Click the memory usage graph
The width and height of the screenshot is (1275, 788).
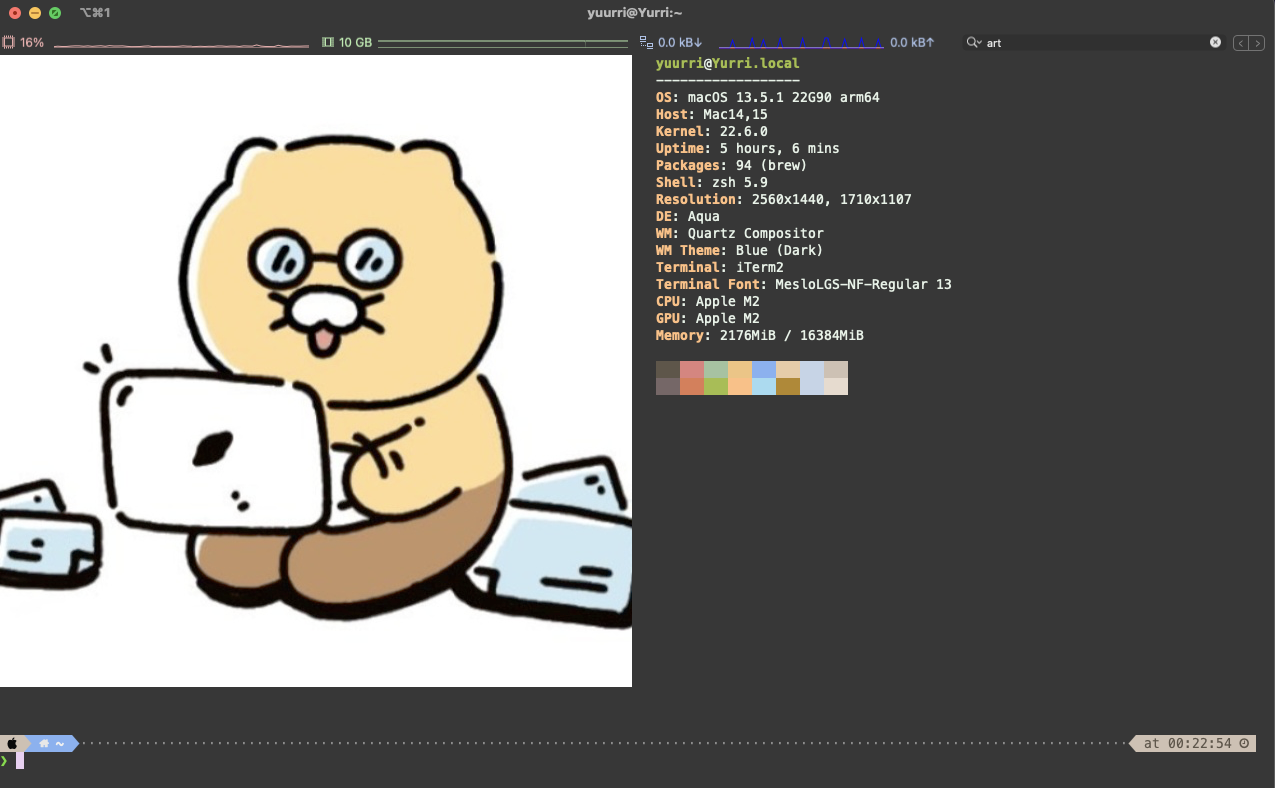click(x=503, y=43)
